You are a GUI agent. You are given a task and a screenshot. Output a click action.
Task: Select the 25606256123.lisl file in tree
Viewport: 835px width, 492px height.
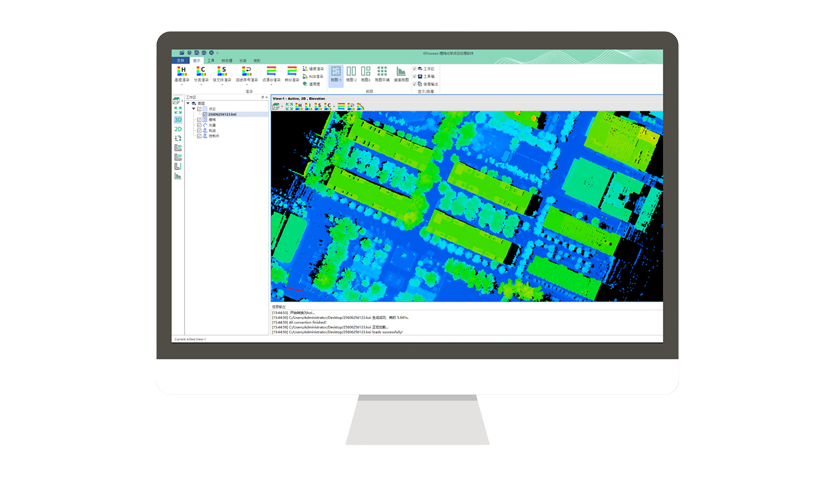[x=221, y=114]
